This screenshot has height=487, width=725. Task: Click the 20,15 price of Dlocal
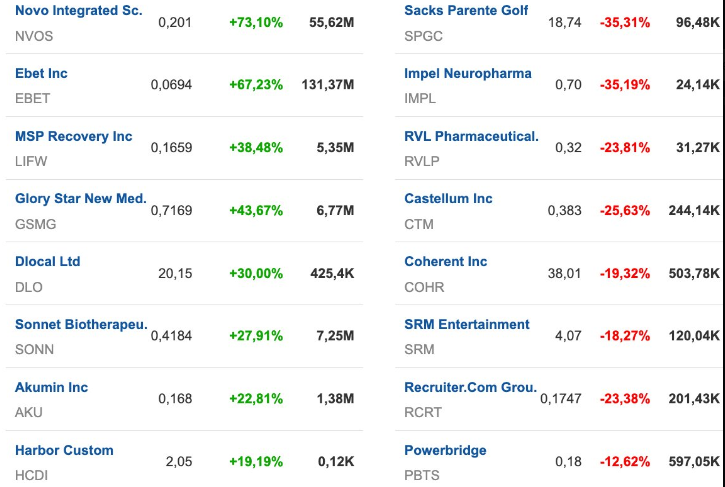point(175,274)
